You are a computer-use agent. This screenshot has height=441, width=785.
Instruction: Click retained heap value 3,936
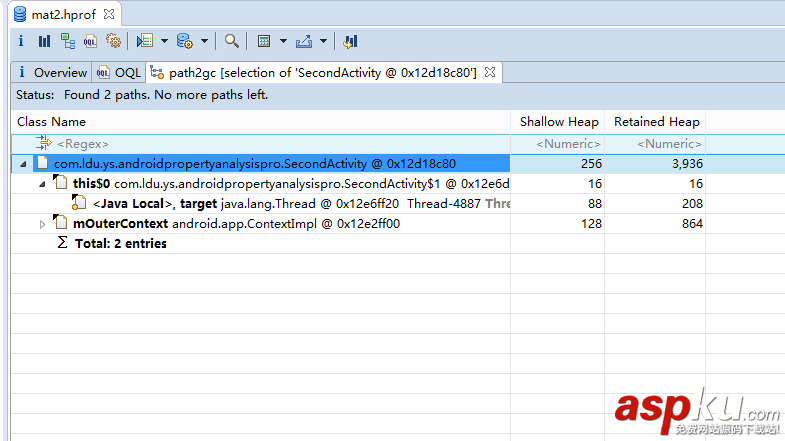tap(687, 164)
